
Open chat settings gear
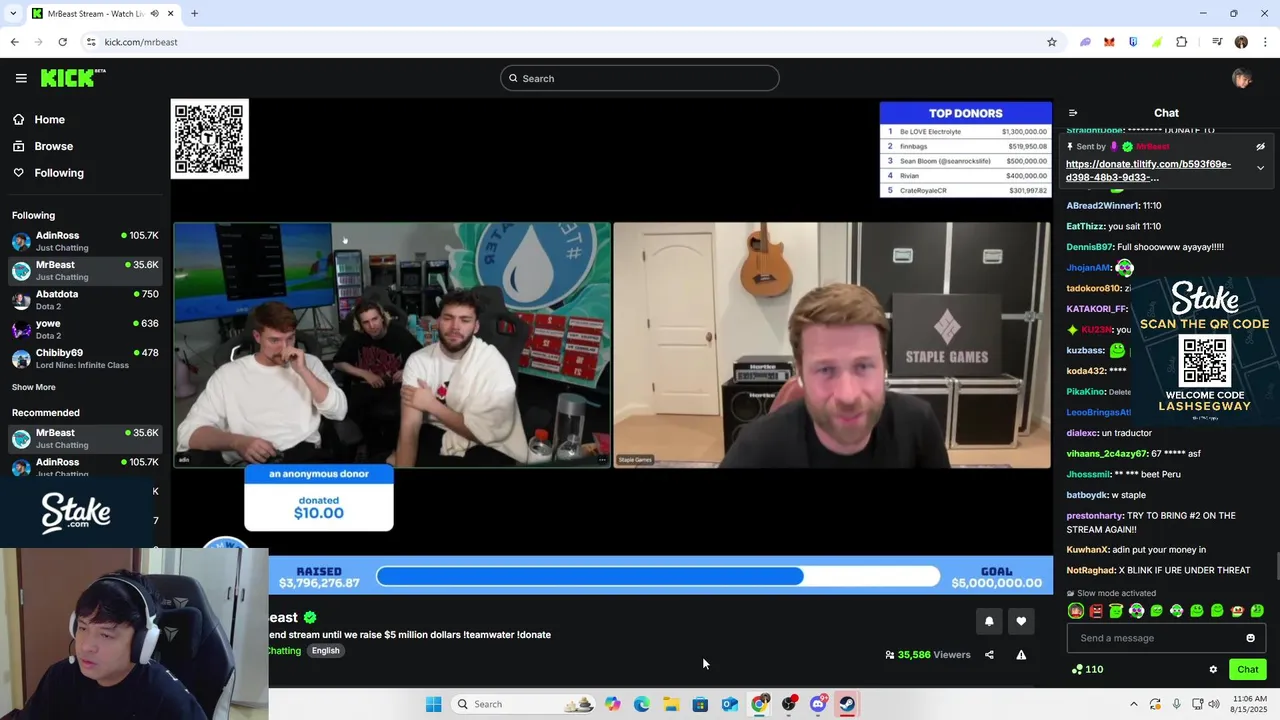(1213, 670)
